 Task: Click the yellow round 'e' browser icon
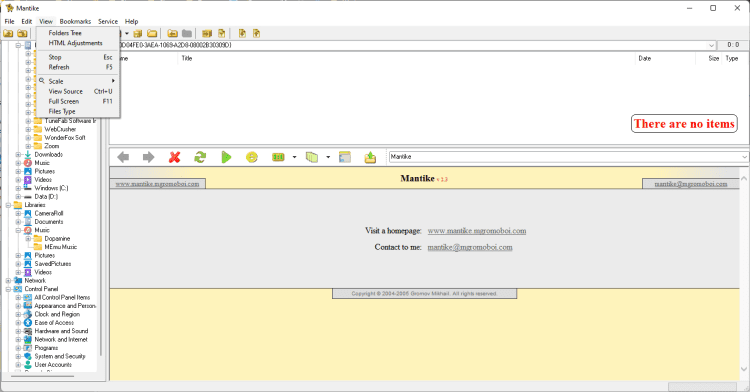coord(252,157)
